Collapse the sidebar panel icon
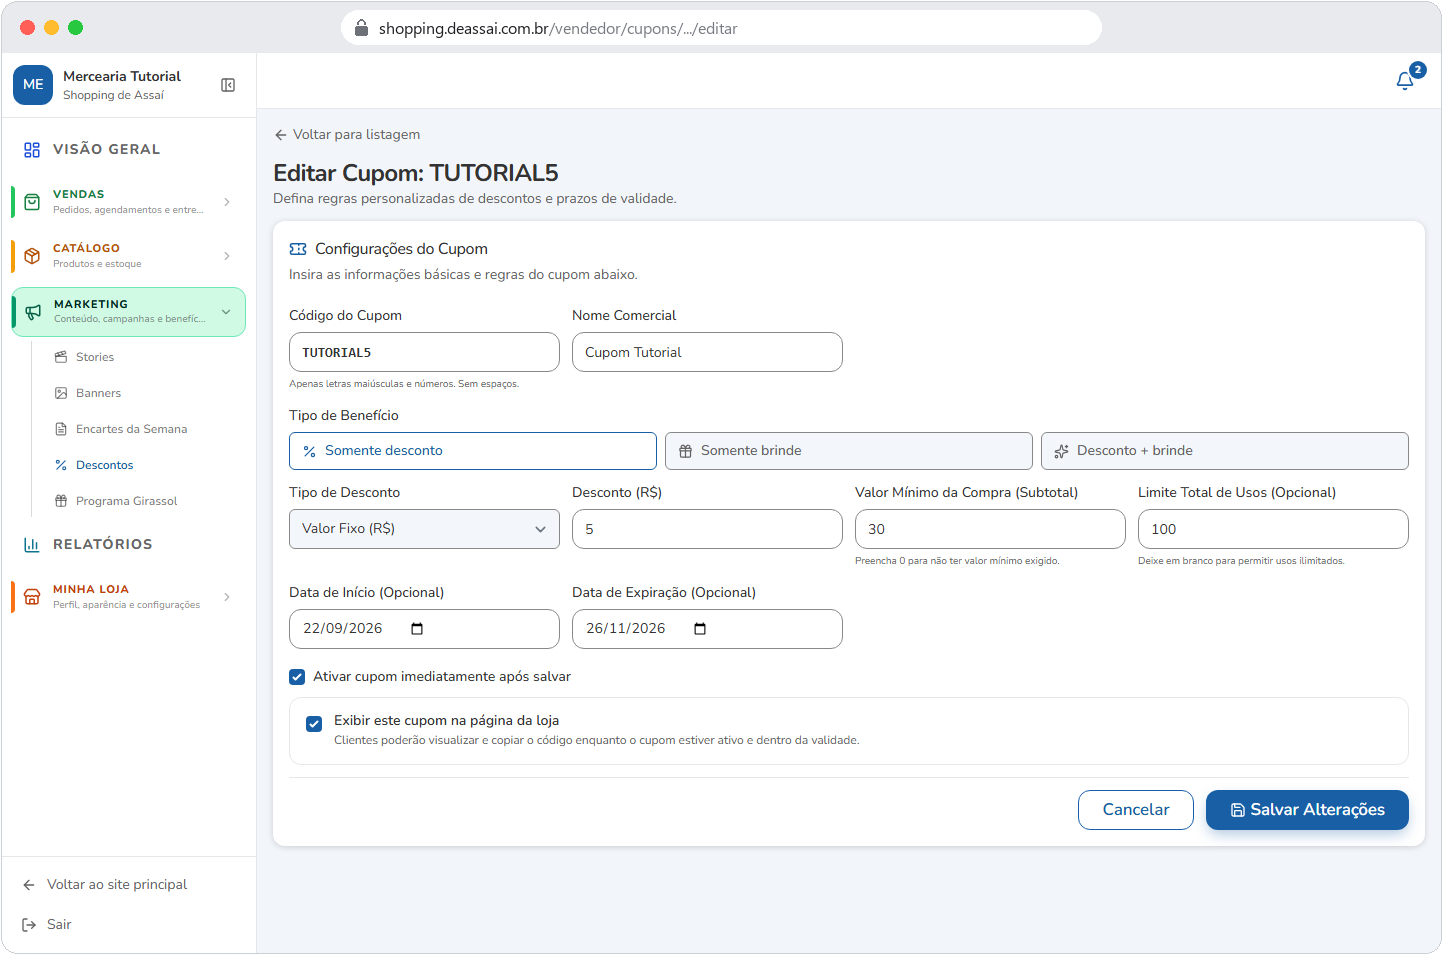 [x=228, y=85]
